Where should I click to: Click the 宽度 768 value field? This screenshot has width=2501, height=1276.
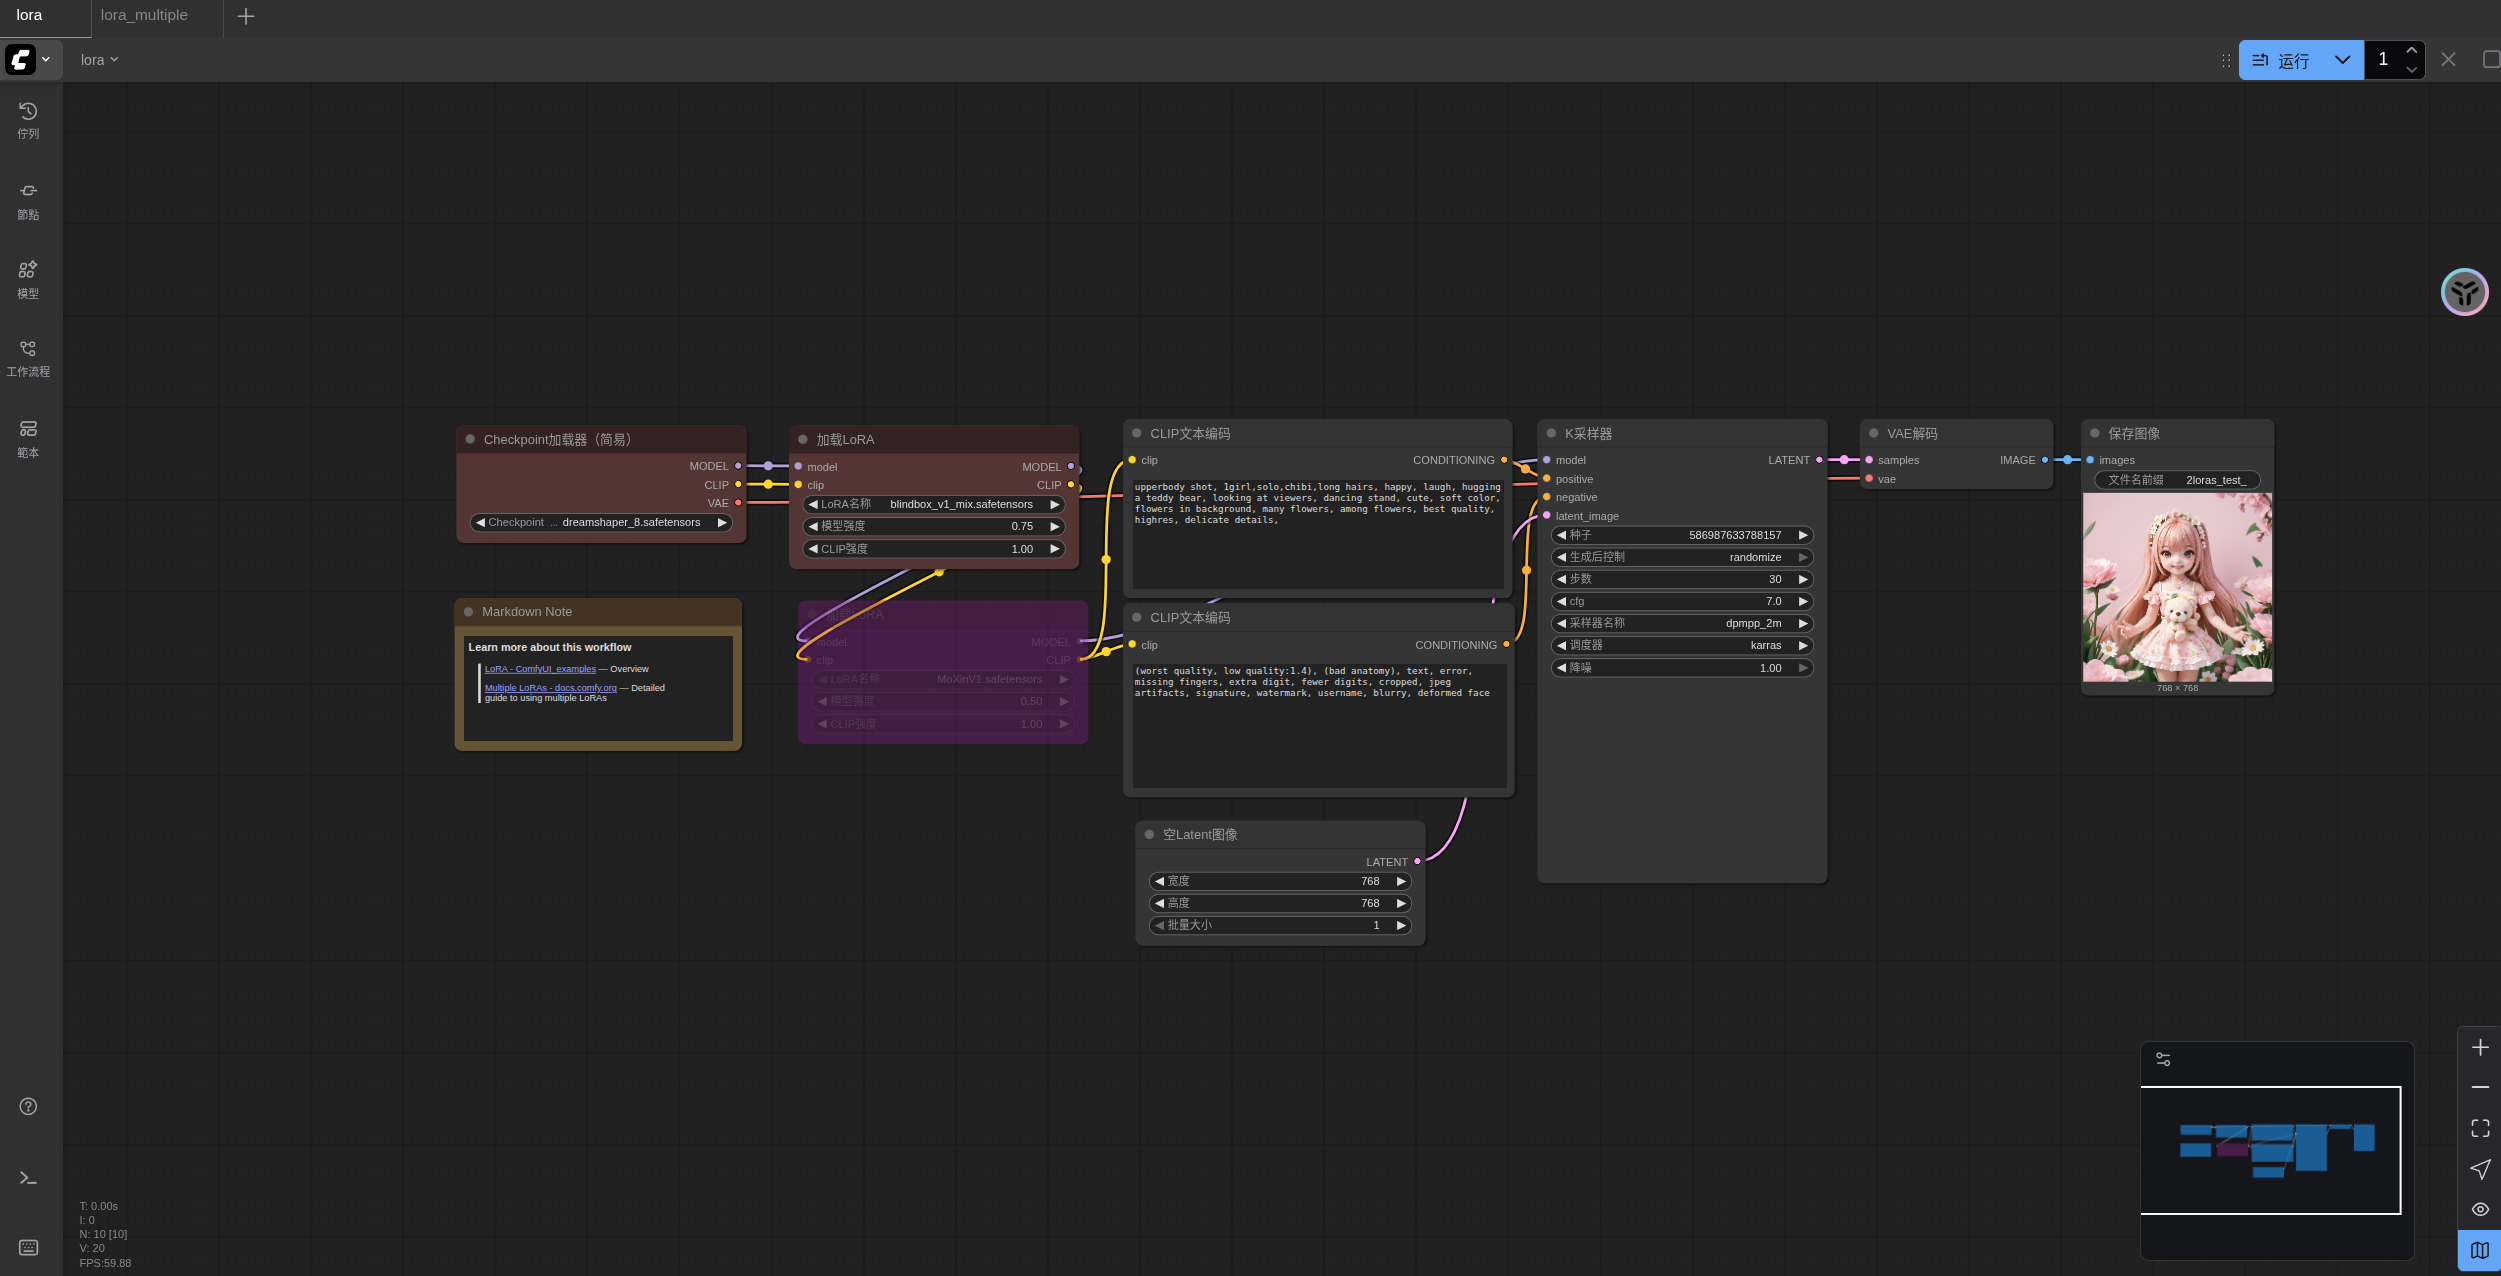(x=1280, y=881)
